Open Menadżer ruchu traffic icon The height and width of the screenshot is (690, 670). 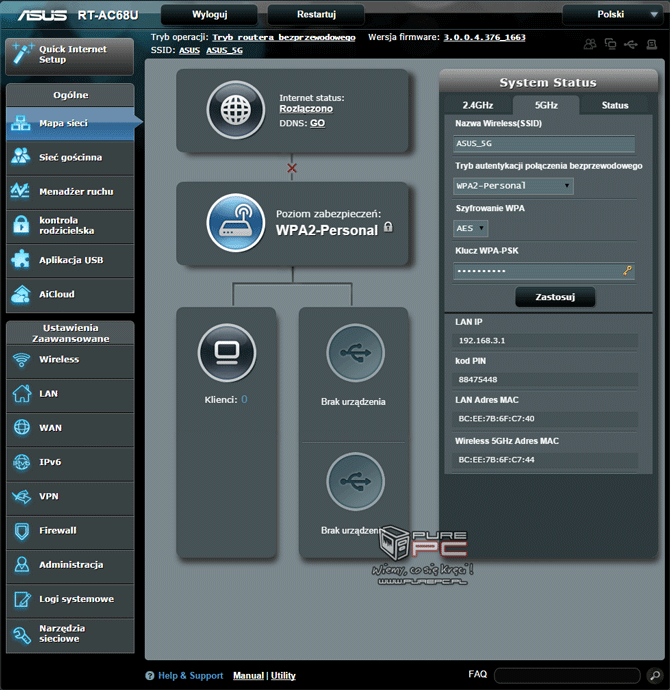[x=21, y=191]
